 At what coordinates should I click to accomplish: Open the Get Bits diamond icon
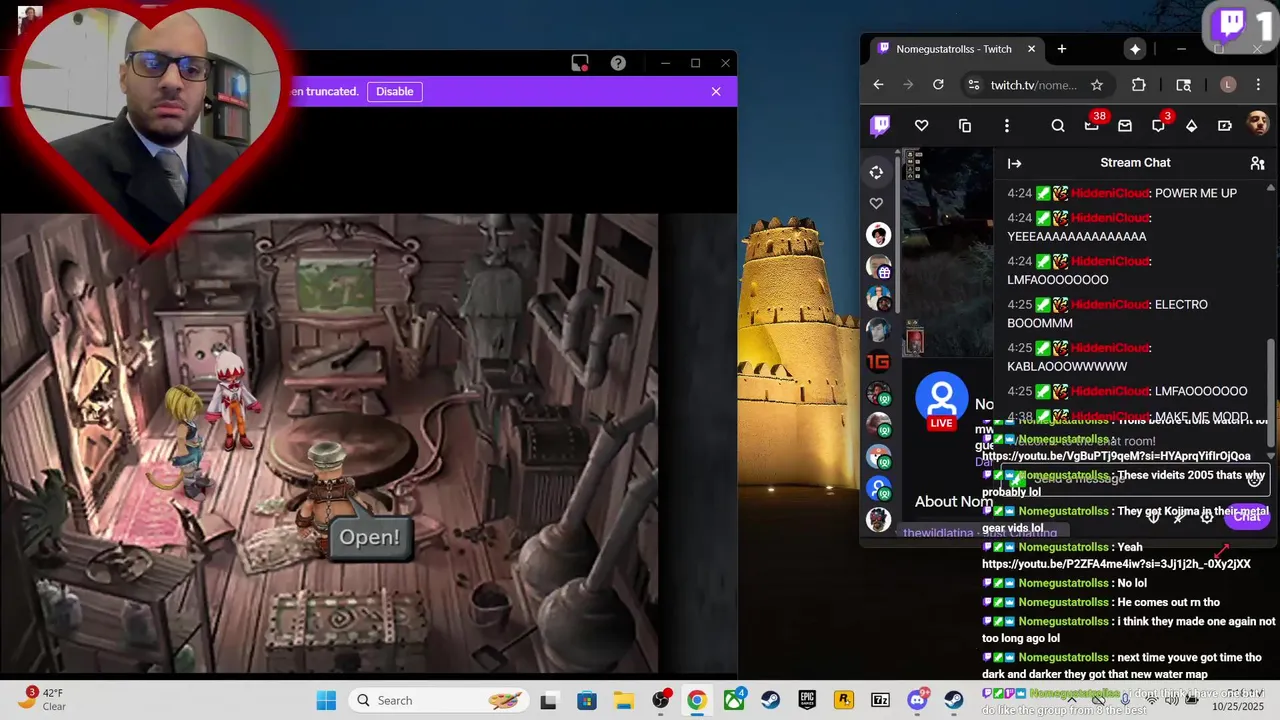pos(1192,126)
